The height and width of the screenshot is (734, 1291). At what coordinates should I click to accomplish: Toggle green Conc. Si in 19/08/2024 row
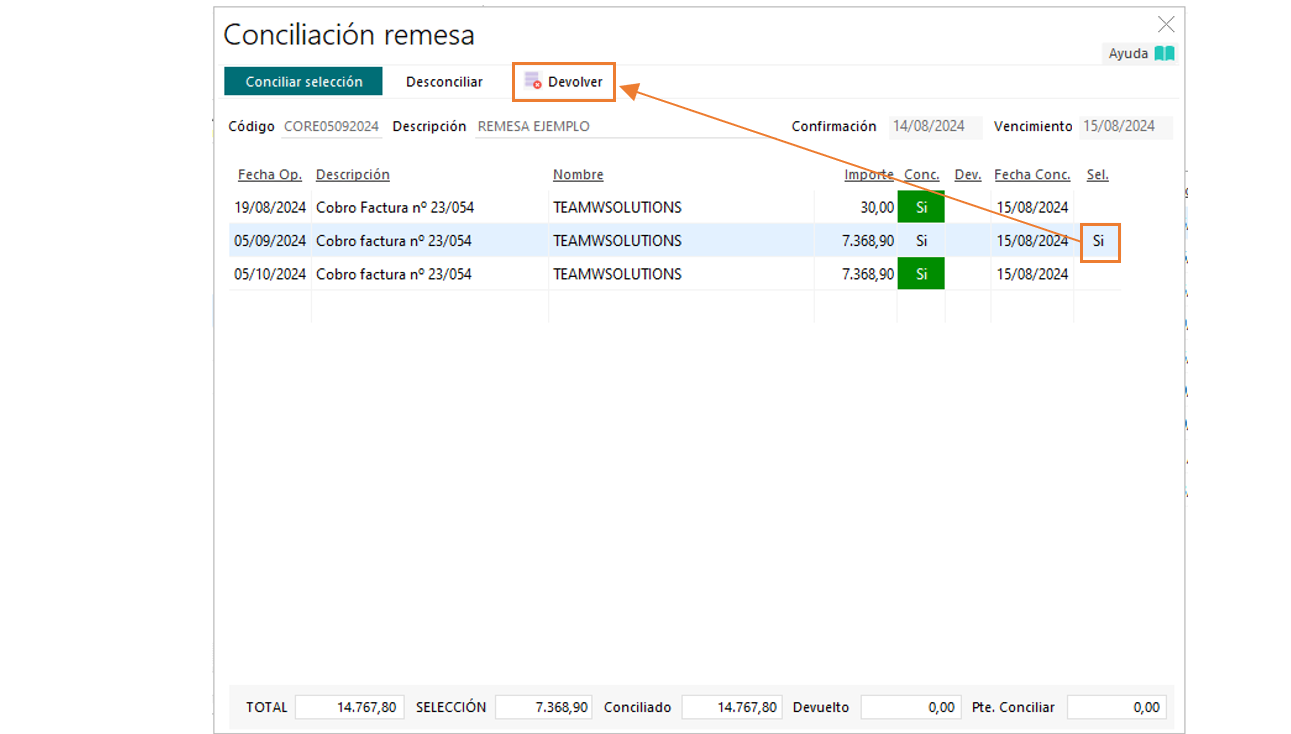pos(921,207)
